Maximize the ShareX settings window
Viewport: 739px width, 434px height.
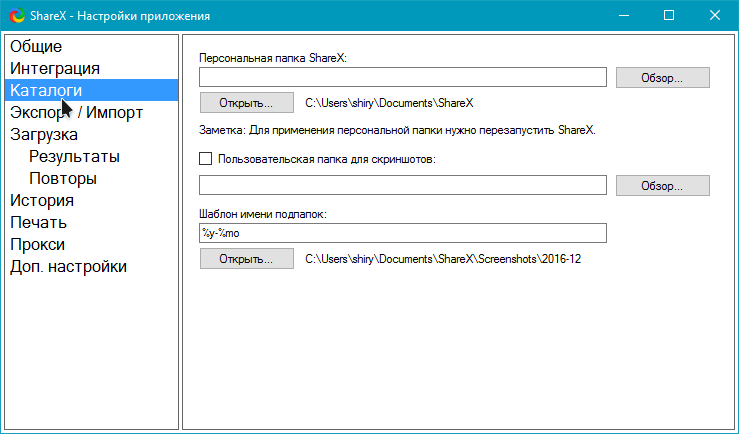point(668,16)
